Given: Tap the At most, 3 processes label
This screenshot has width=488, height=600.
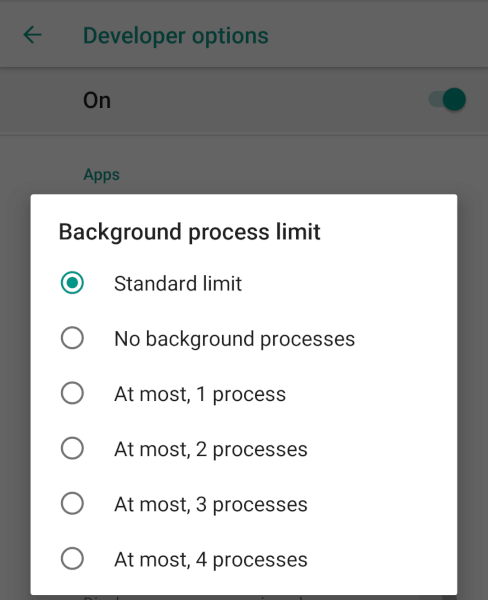Looking at the screenshot, I should (211, 504).
